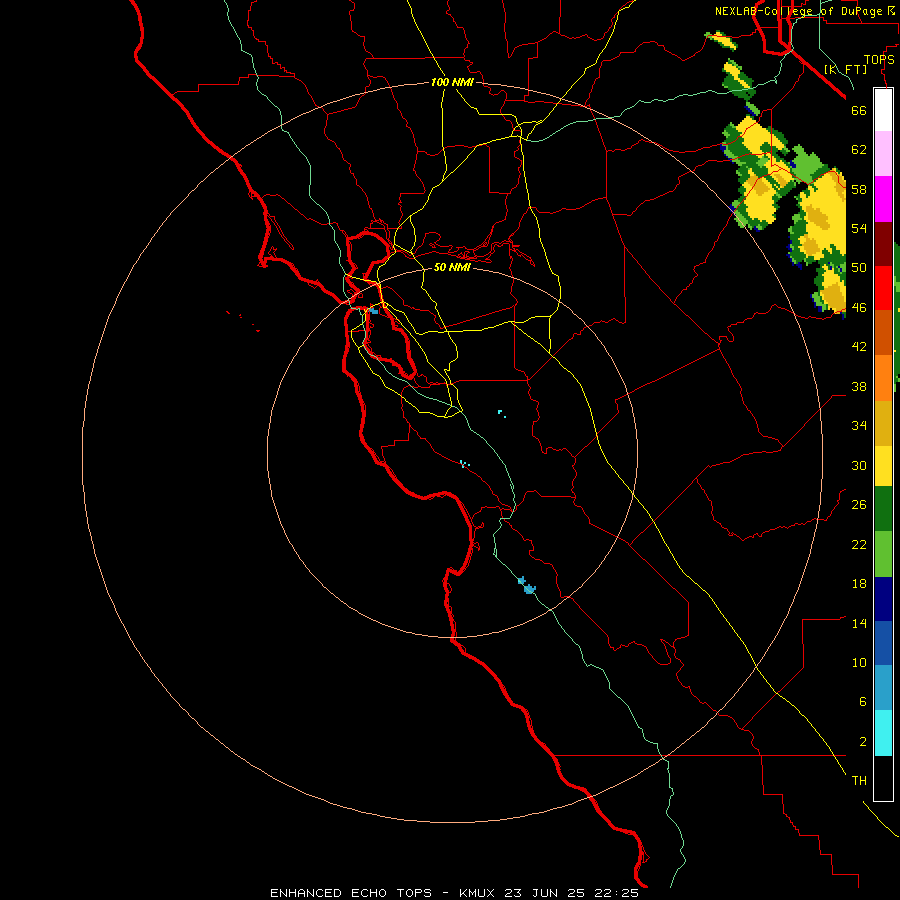Click the "30" legend value
This screenshot has width=900, height=900.
(x=859, y=465)
